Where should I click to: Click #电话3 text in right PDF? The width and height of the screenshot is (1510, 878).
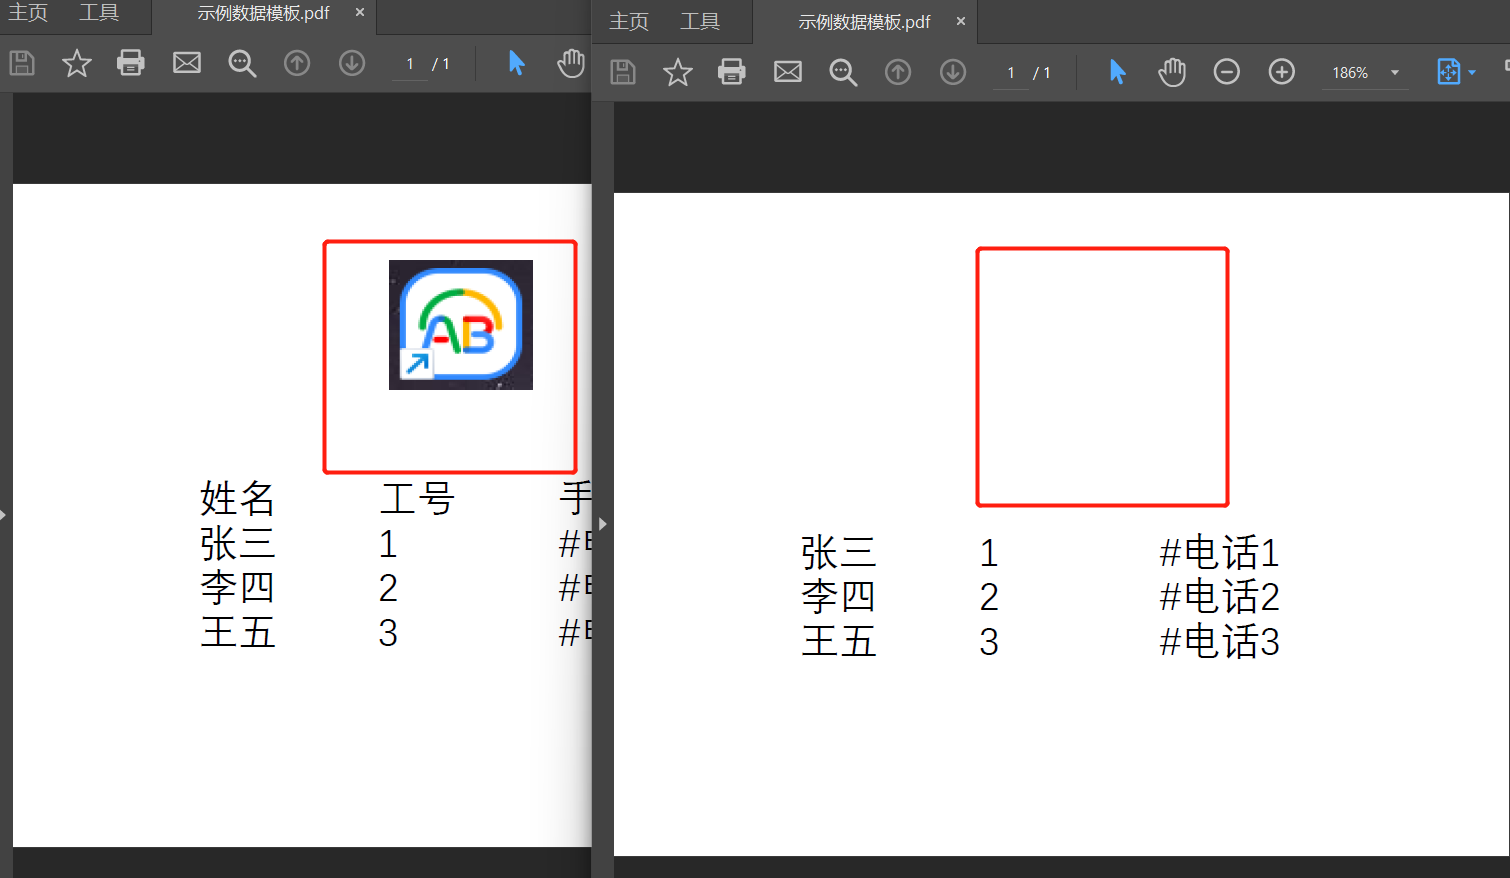click(x=1219, y=642)
